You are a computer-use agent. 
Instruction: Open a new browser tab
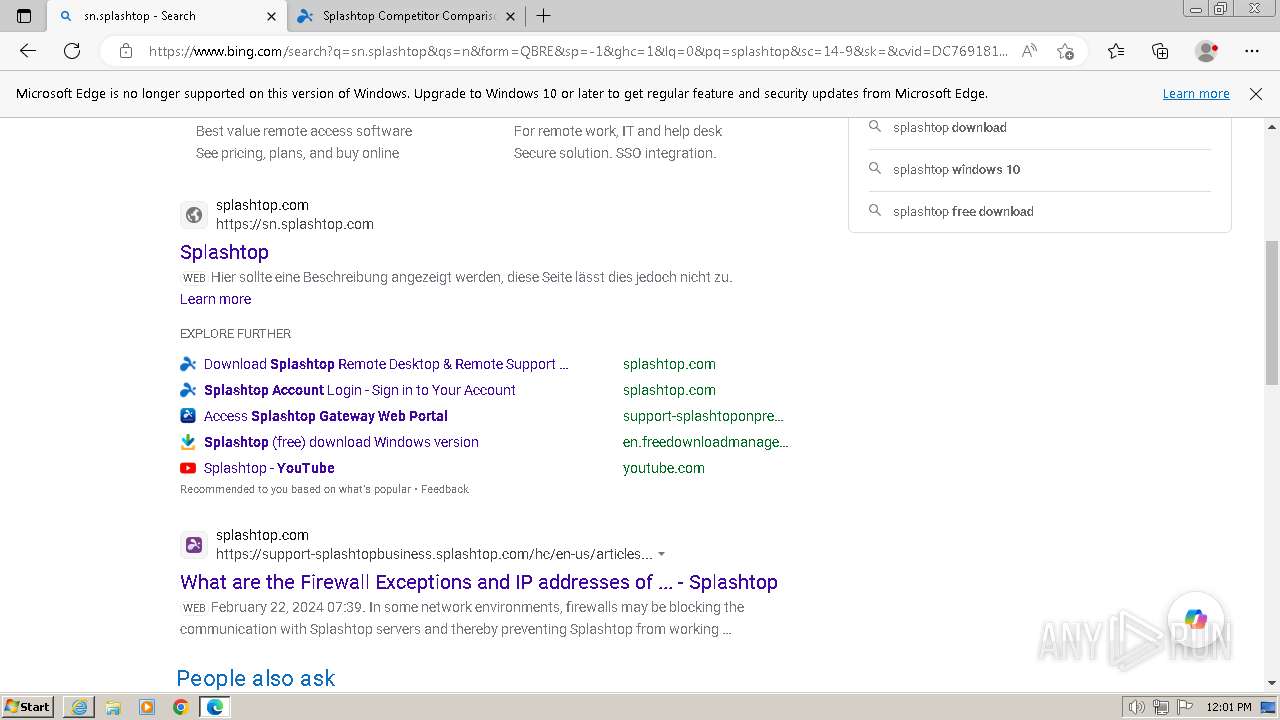coord(543,16)
